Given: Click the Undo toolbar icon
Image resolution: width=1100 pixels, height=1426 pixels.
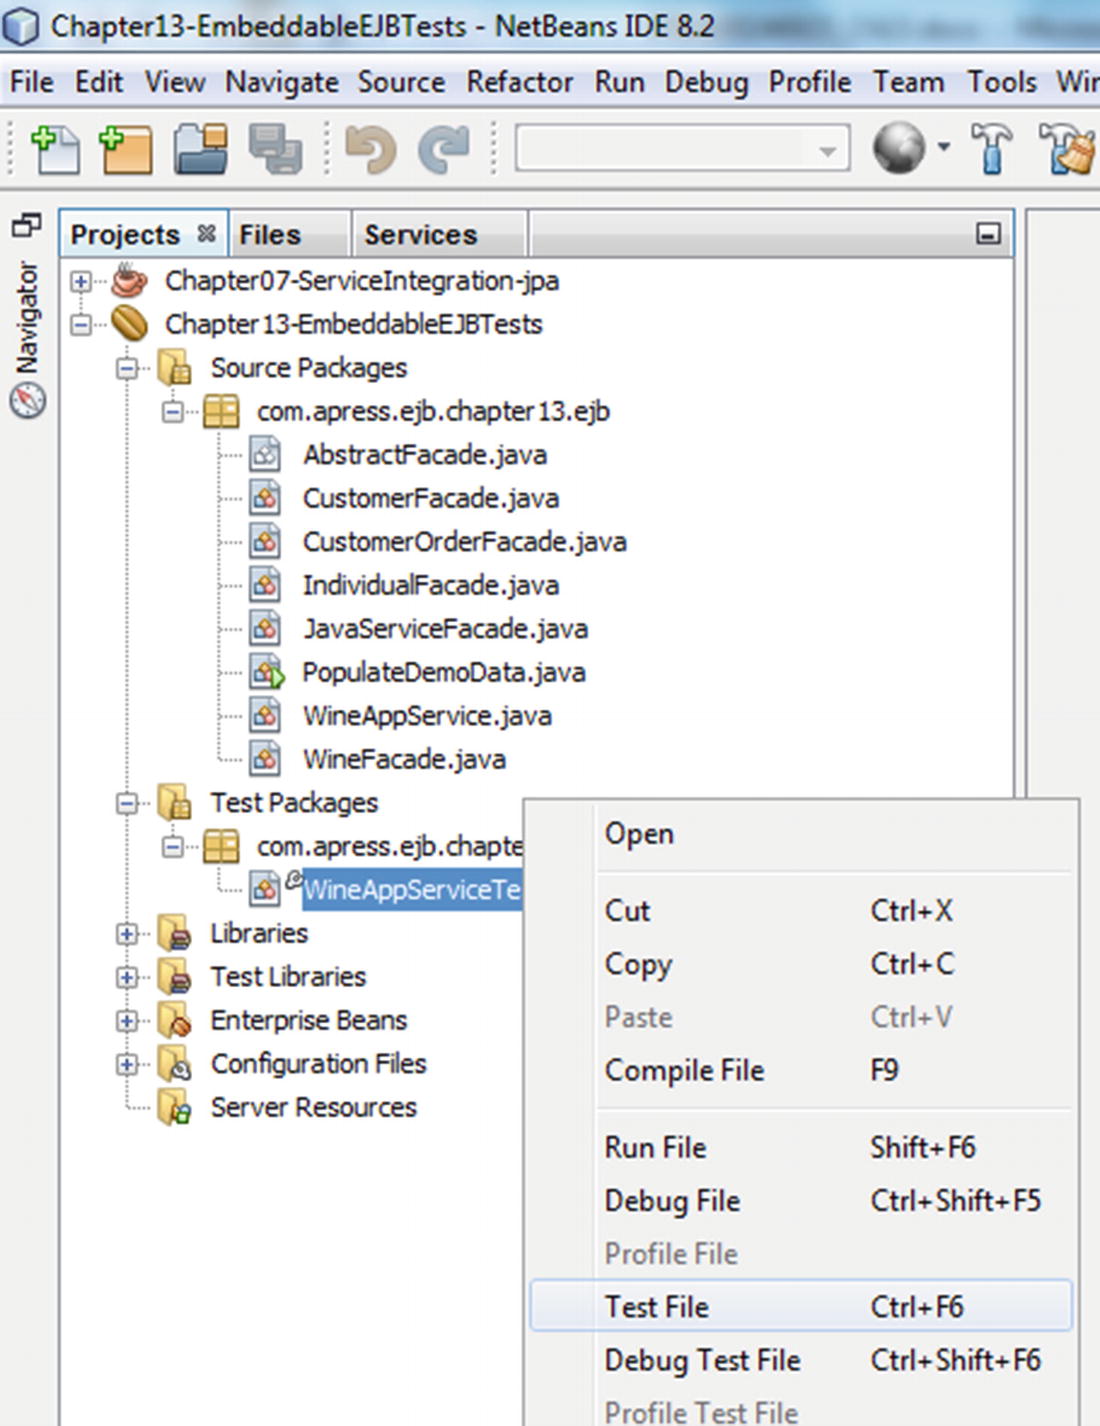Looking at the screenshot, I should click(x=370, y=148).
